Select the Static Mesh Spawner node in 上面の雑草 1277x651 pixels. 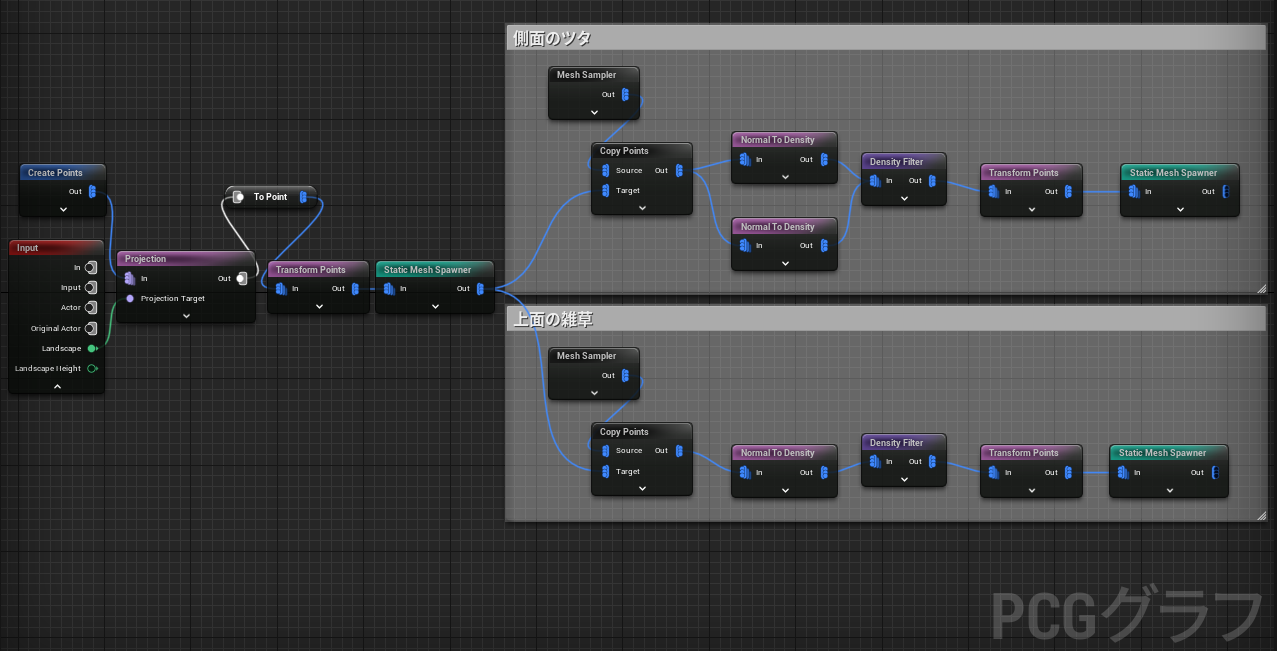click(x=1166, y=452)
